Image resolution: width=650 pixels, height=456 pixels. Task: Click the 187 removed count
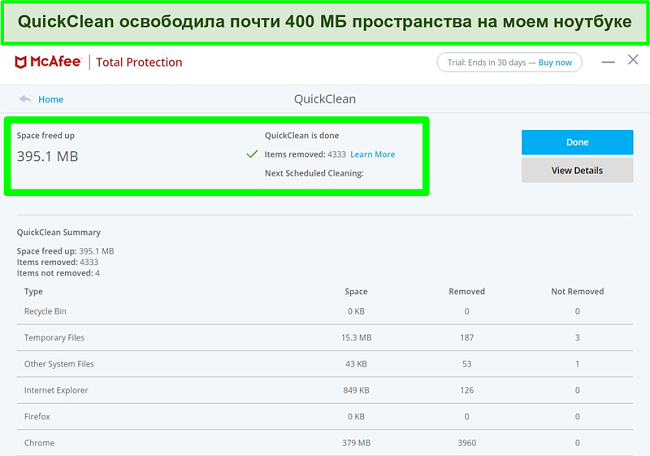point(467,337)
